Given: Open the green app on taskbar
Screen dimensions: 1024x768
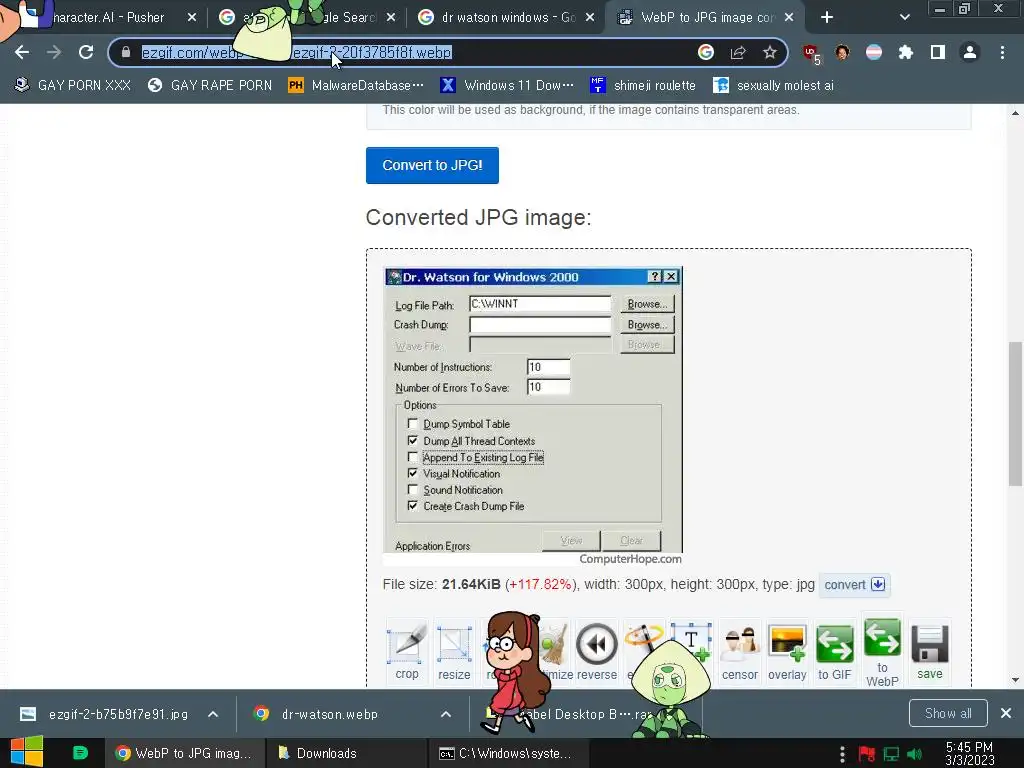Looking at the screenshot, I should tap(80, 753).
